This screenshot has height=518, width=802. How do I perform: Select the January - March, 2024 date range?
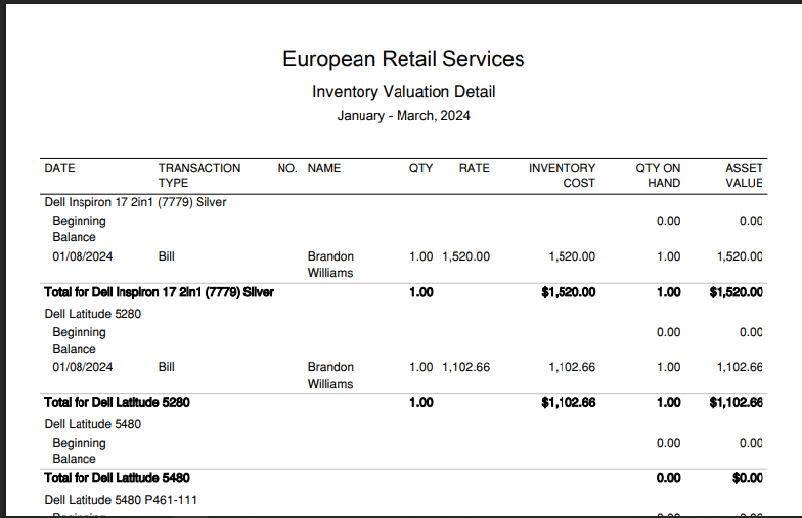pos(403,116)
